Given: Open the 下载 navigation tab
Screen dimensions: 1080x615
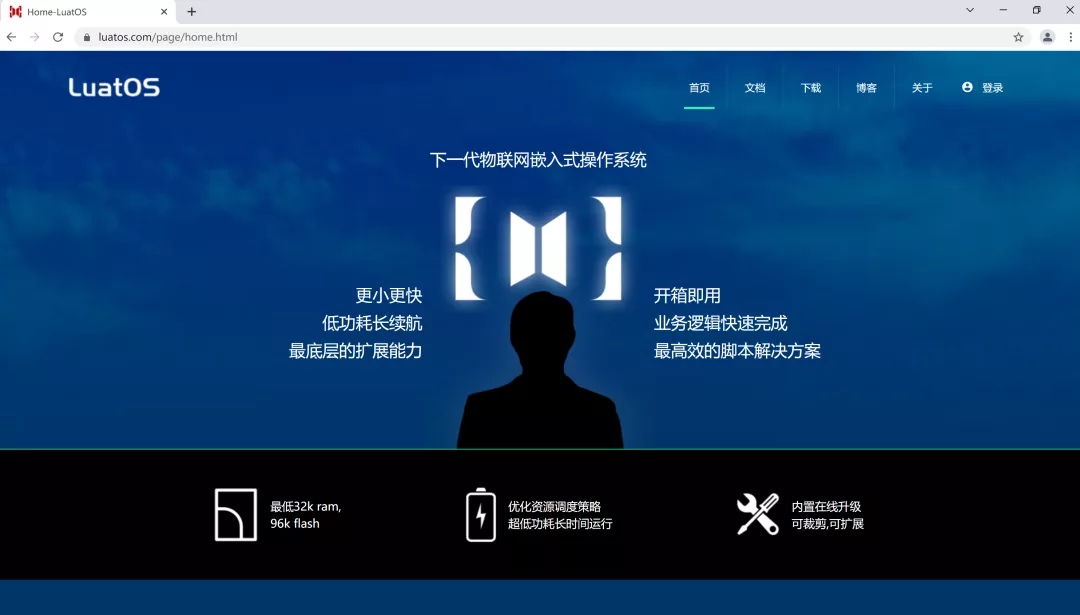Looking at the screenshot, I should click(x=811, y=87).
